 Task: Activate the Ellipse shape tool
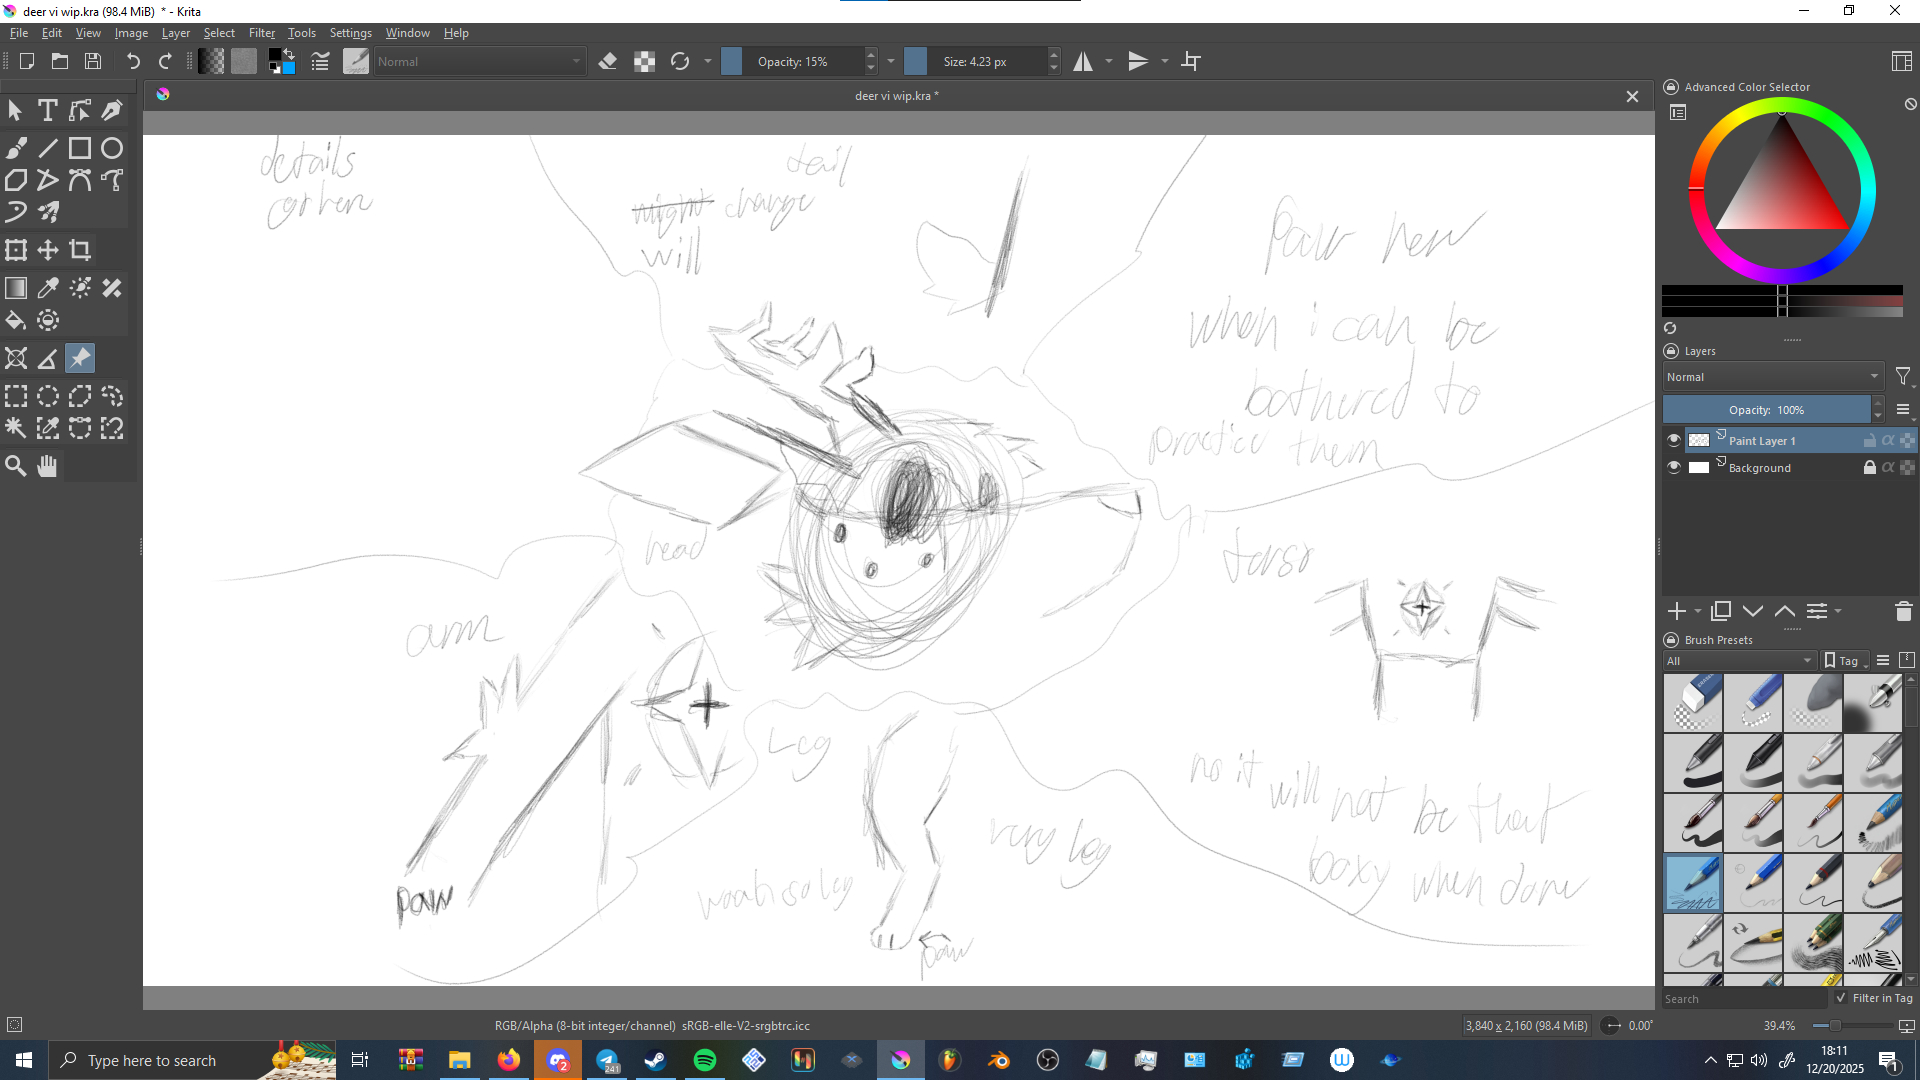point(112,148)
